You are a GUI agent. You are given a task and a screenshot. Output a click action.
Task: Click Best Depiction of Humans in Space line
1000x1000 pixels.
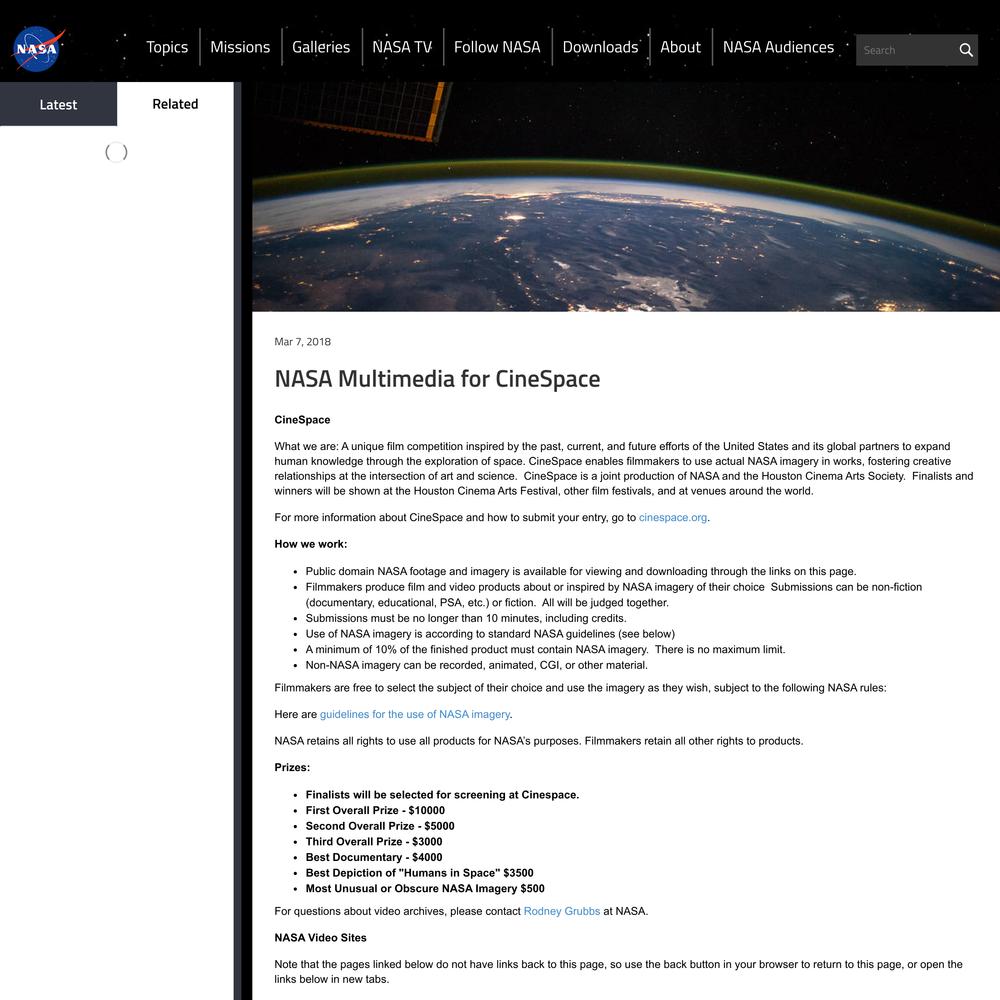419,872
